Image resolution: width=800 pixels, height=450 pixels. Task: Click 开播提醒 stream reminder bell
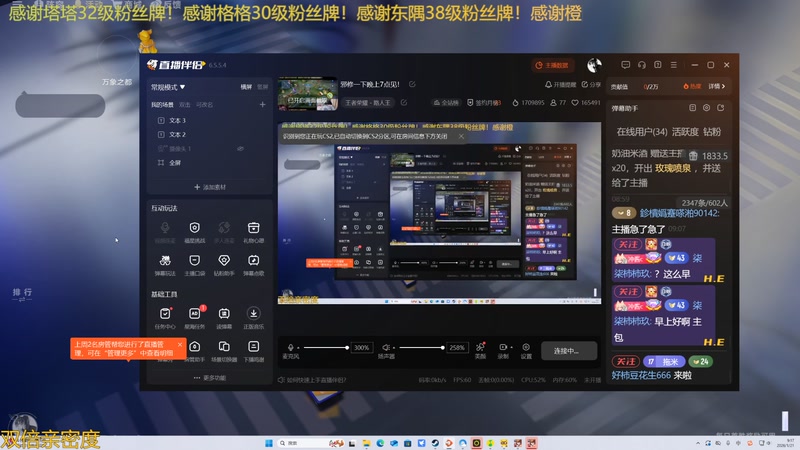click(560, 85)
